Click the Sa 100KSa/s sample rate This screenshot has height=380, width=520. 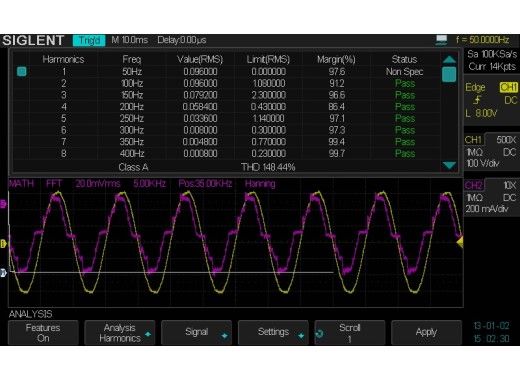click(x=492, y=54)
